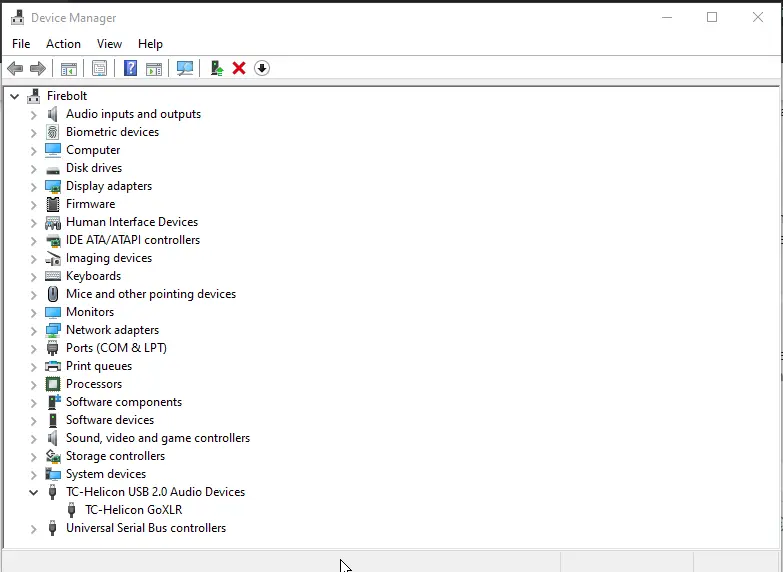Open the Action menu
The width and height of the screenshot is (783, 572).
[63, 44]
